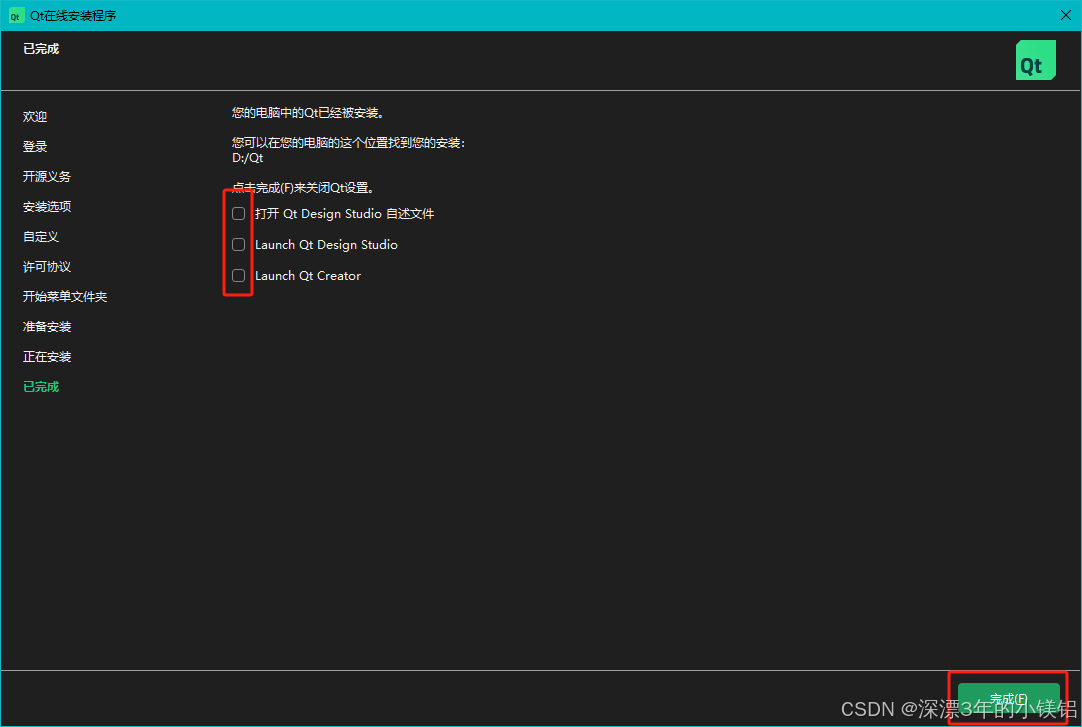Select the 许可协议 step in the sidebar

point(47,267)
